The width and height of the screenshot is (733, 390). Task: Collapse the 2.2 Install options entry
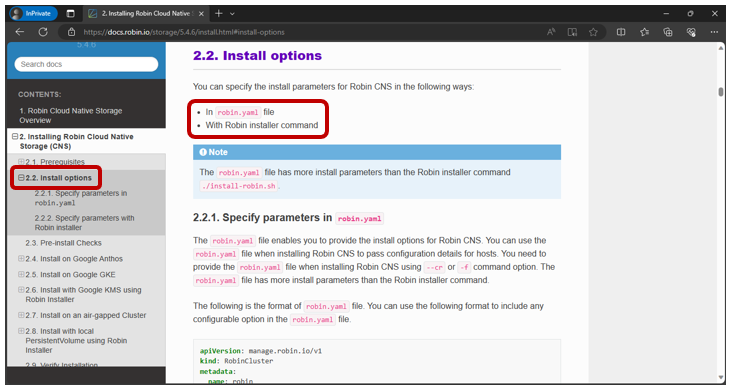click(x=21, y=178)
